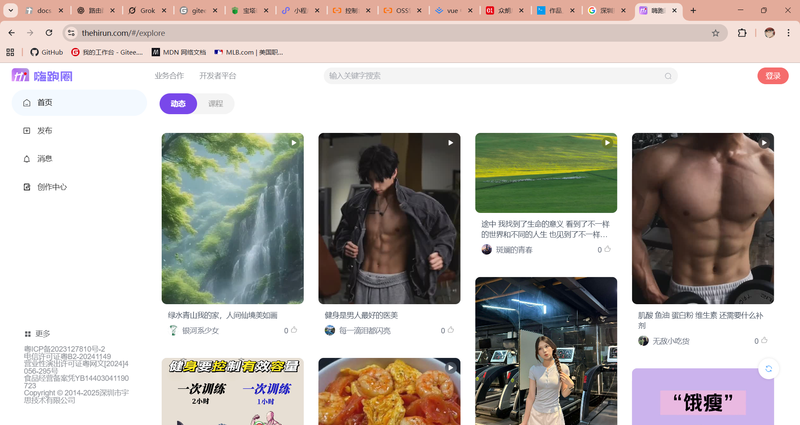800x425 pixels.
Task: Open the 消息 messages sidebar item
Action: [79, 159]
